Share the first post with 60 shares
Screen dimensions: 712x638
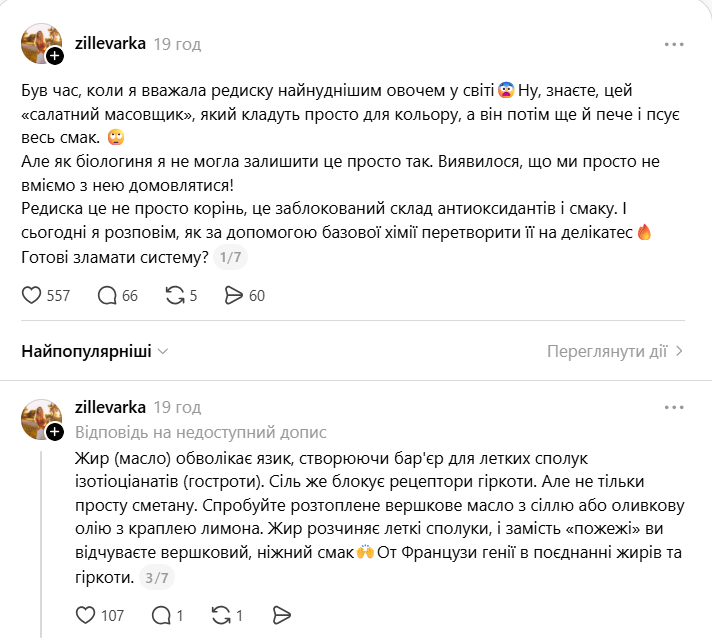(x=234, y=295)
